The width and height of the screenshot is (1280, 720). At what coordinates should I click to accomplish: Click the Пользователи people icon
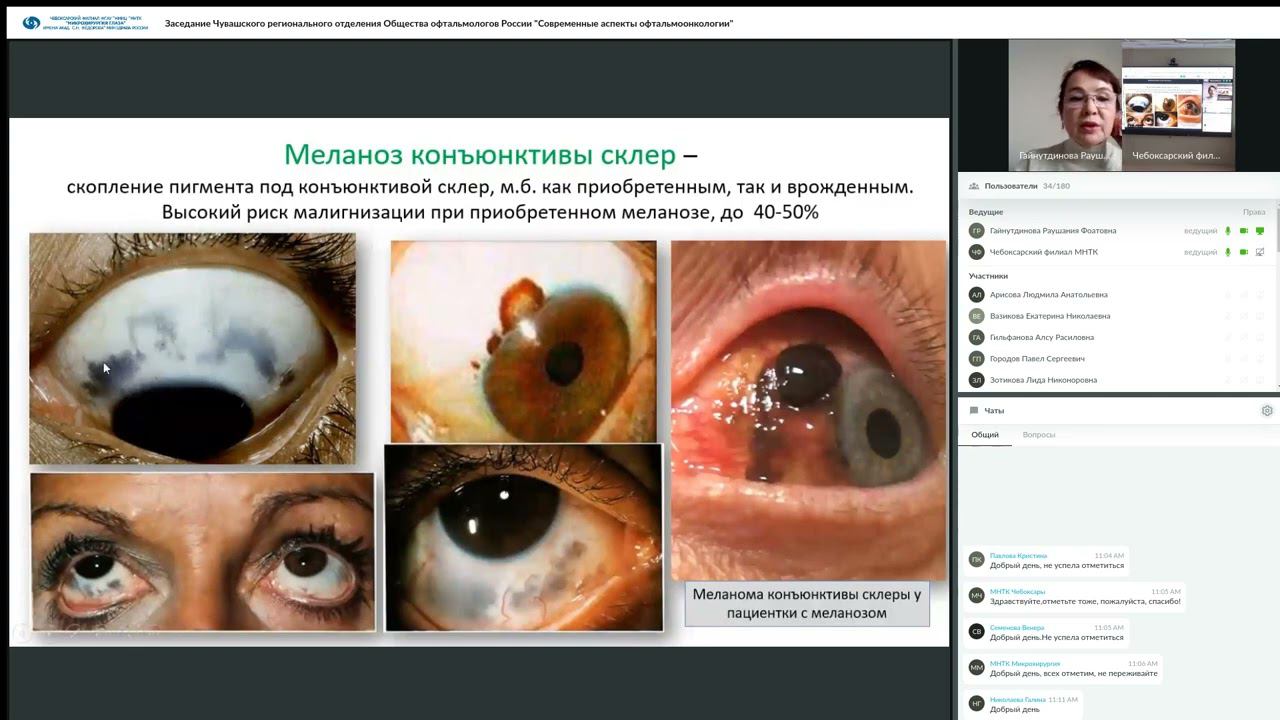[x=974, y=186]
